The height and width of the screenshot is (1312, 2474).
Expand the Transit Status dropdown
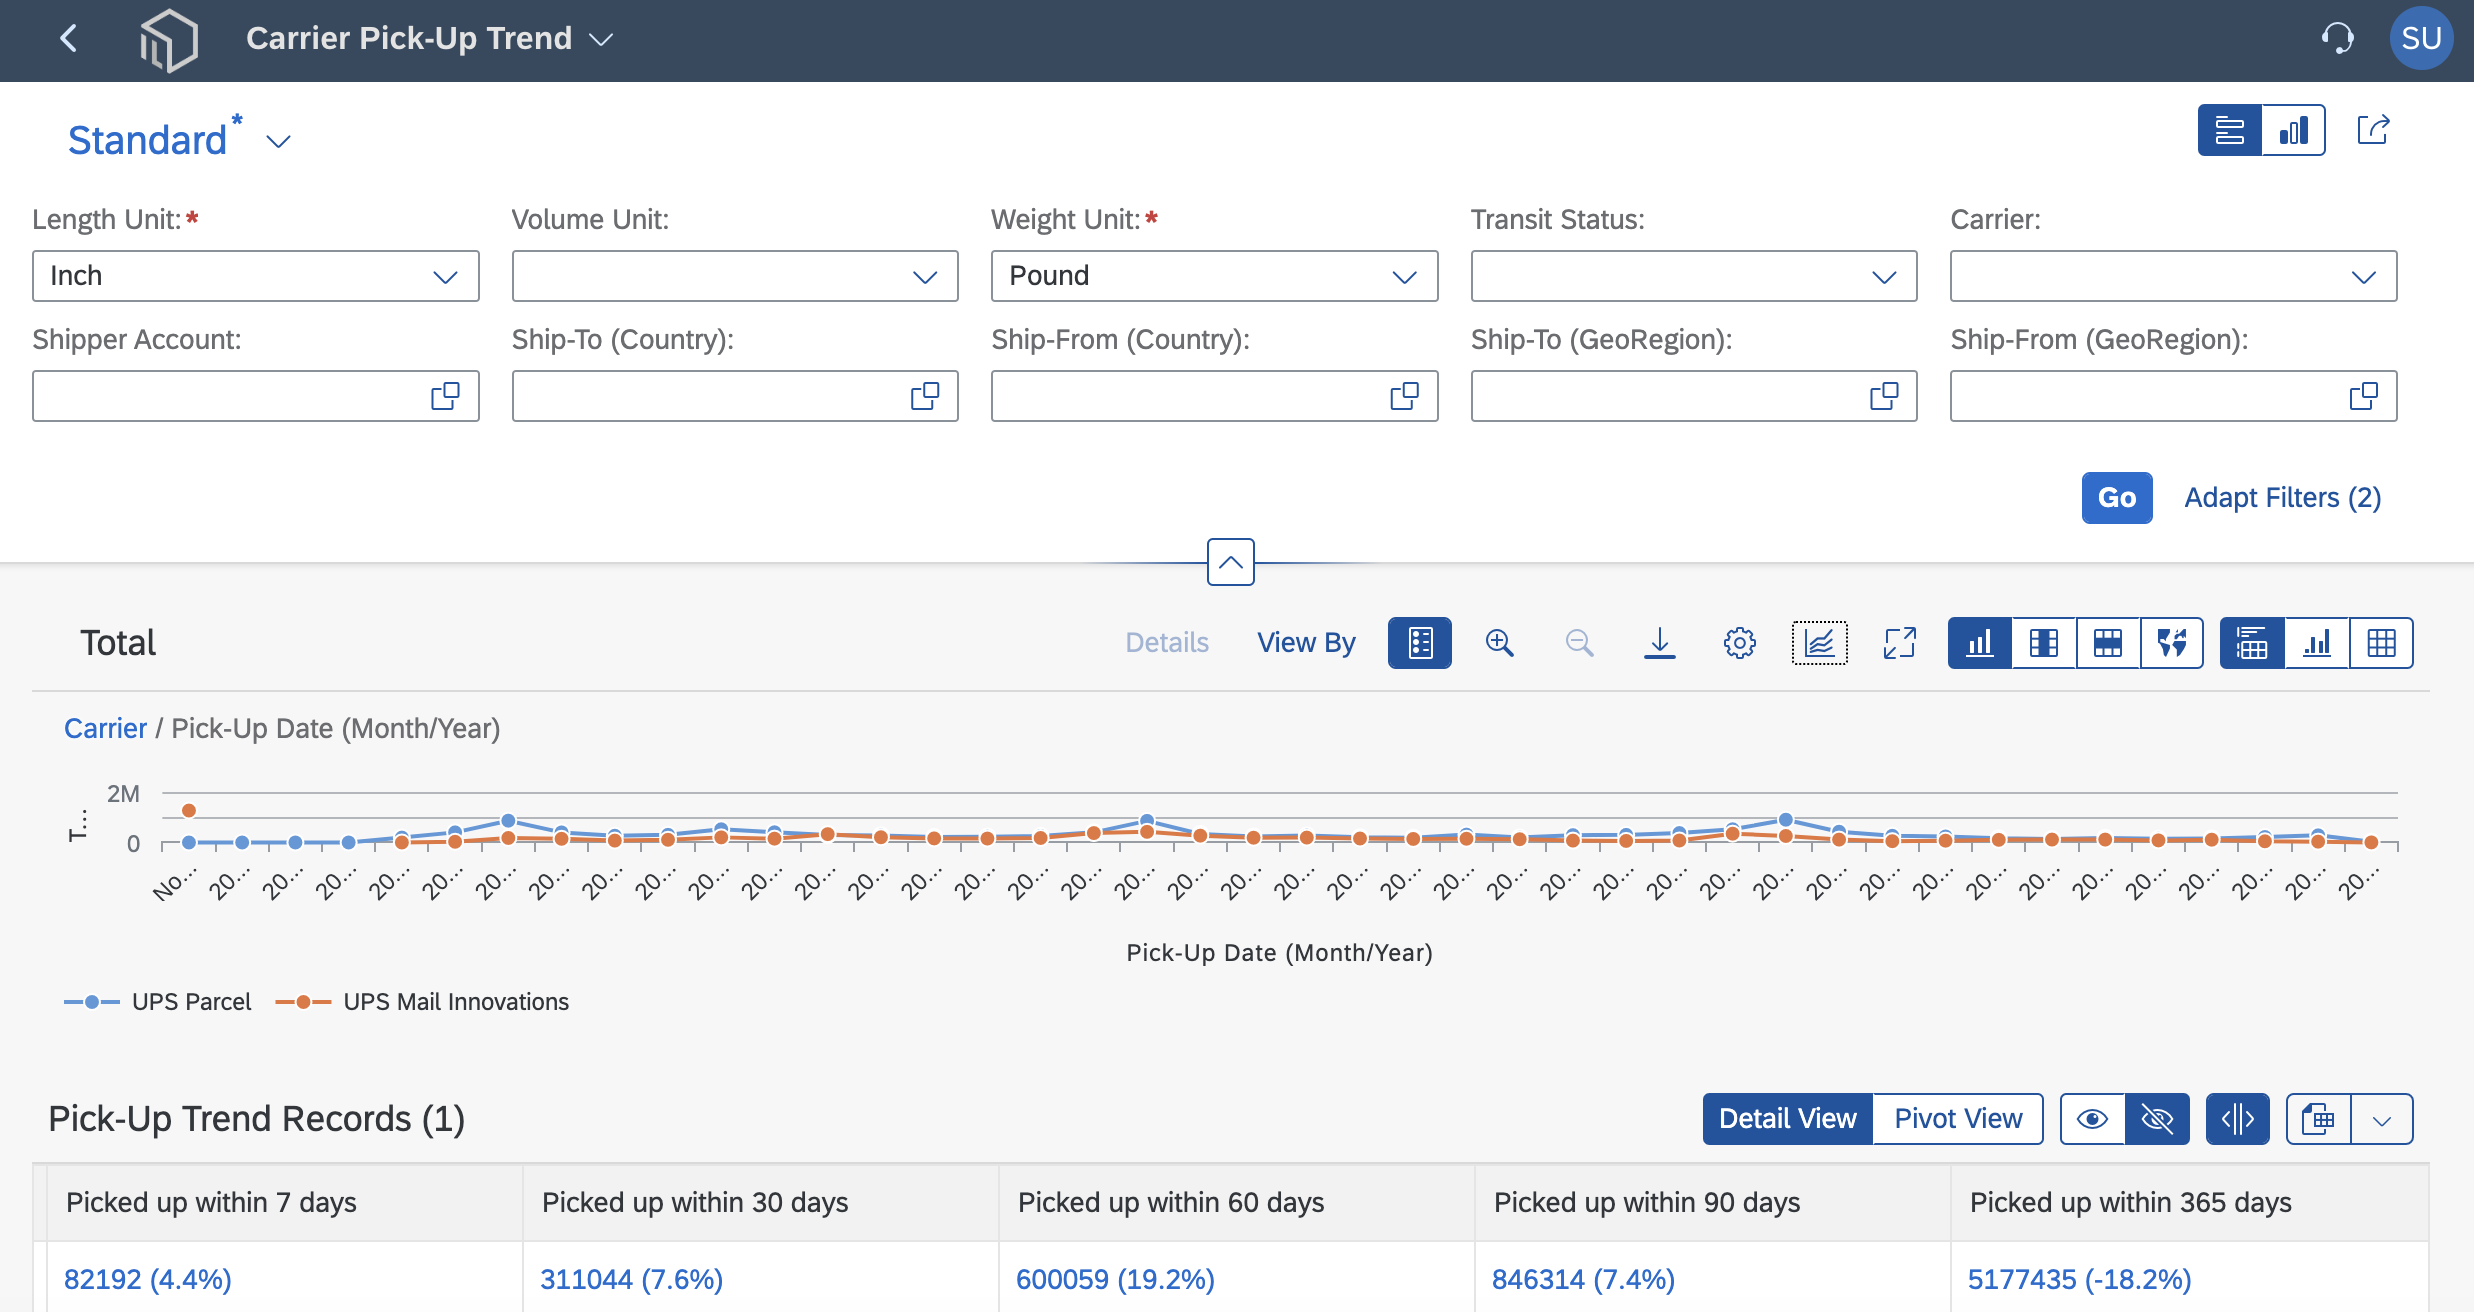1694,276
